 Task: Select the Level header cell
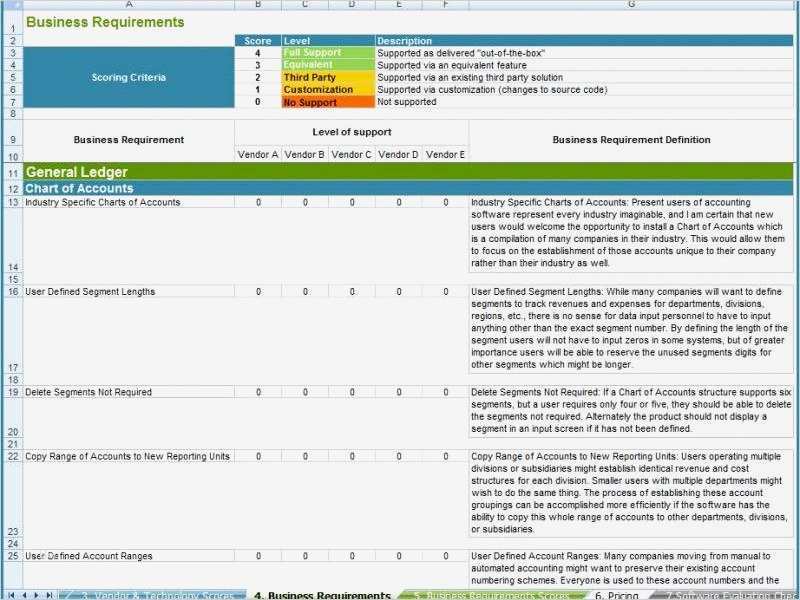328,41
